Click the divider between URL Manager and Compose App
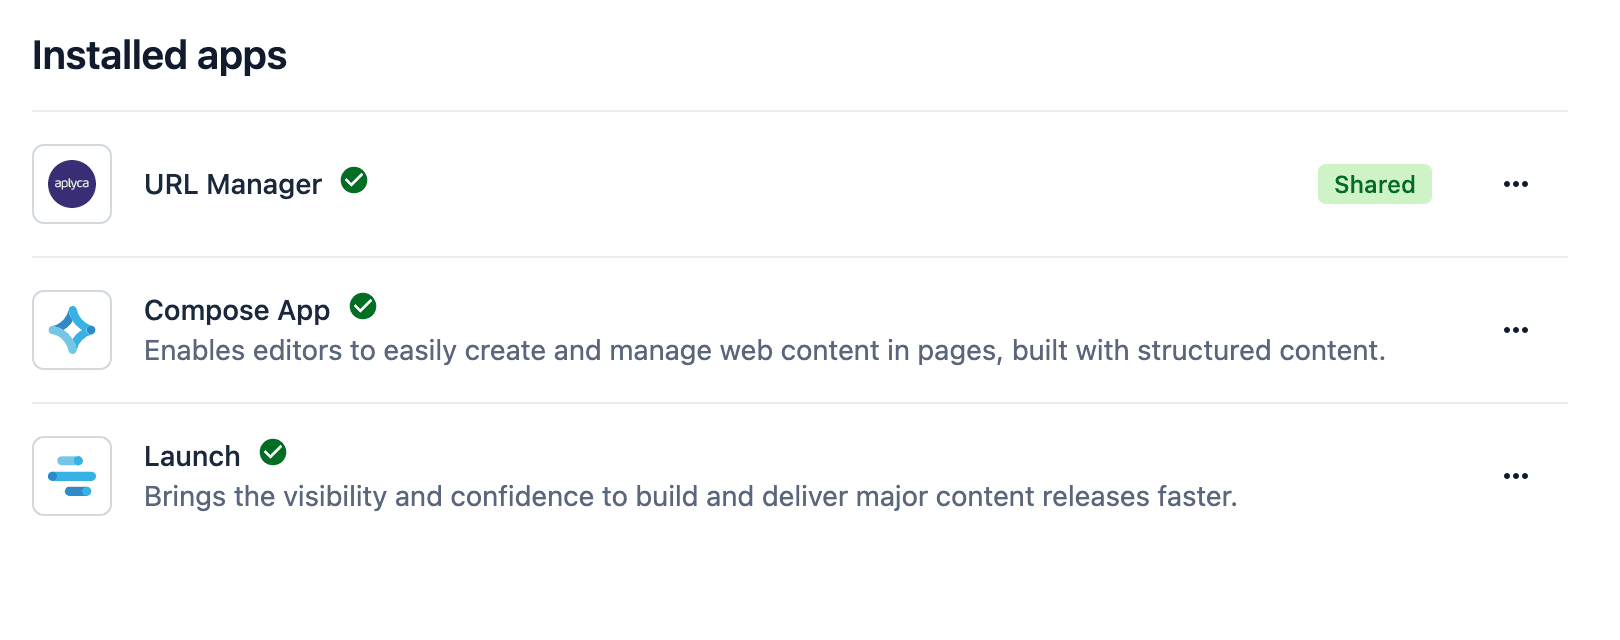The height and width of the screenshot is (640, 1620). pos(800,257)
